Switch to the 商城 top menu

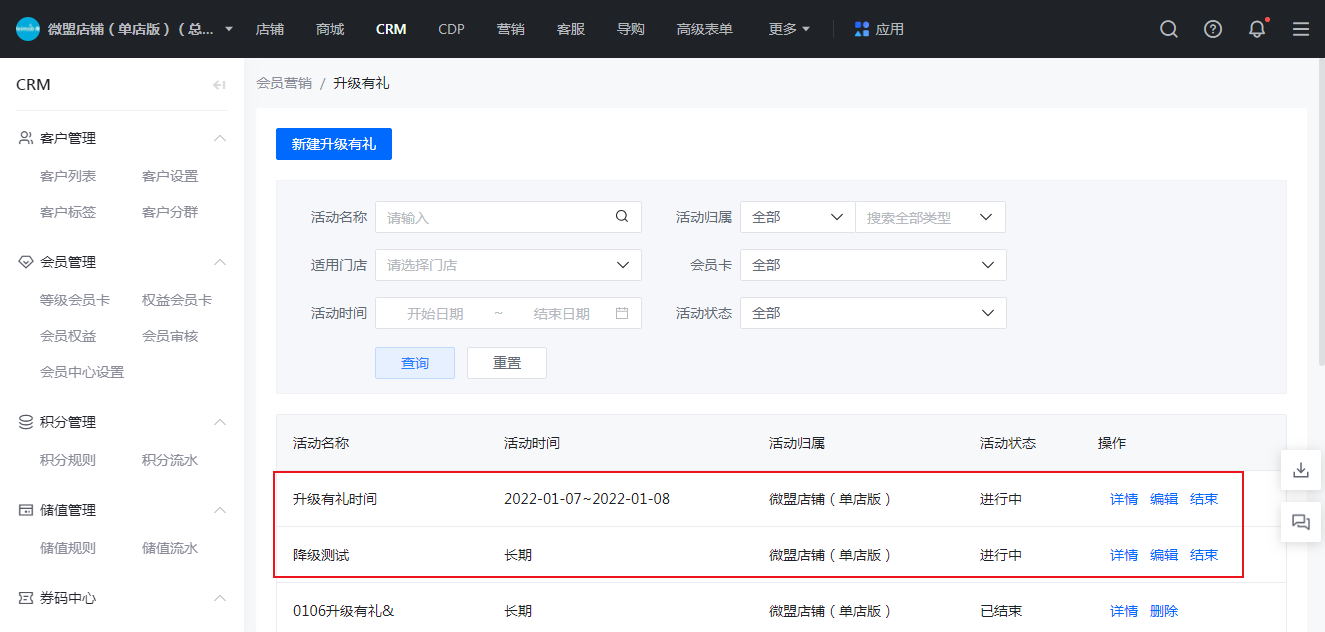tap(330, 29)
